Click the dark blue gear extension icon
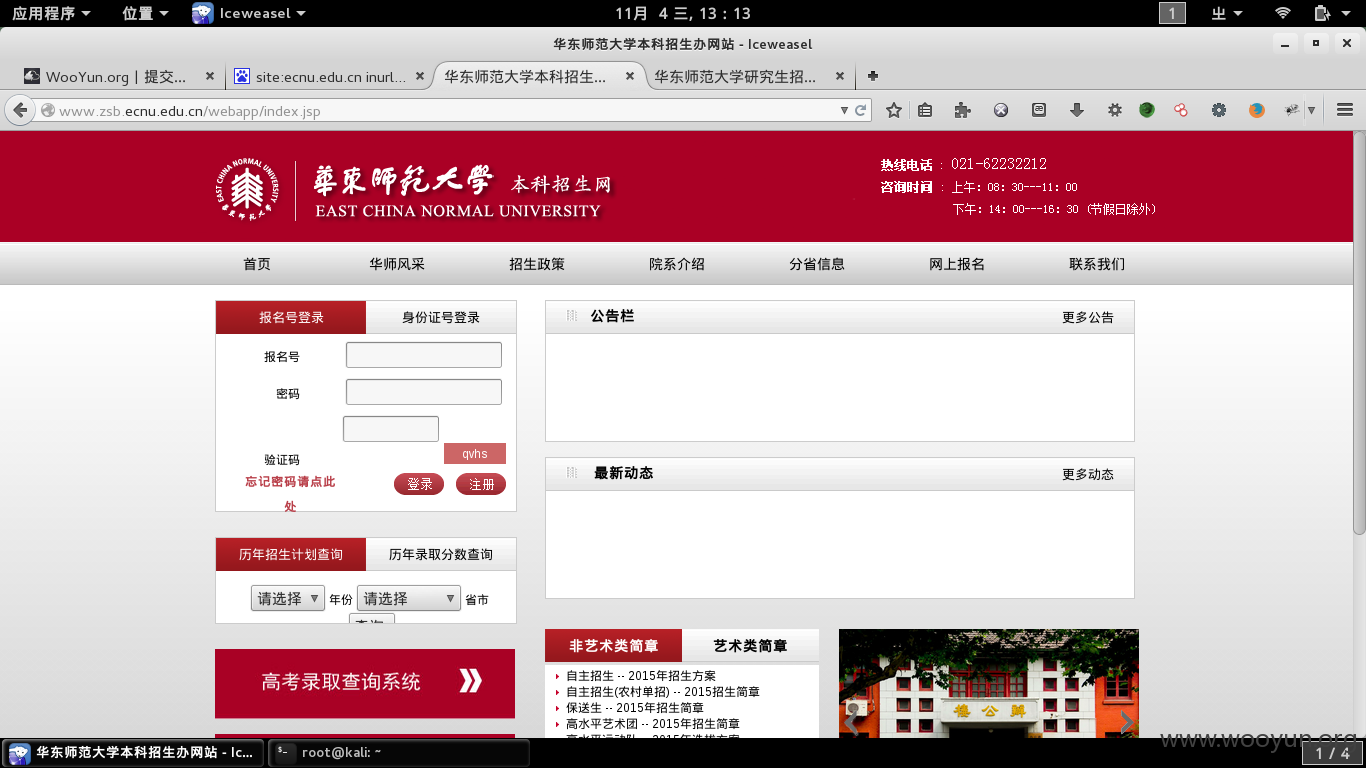 click(1219, 111)
